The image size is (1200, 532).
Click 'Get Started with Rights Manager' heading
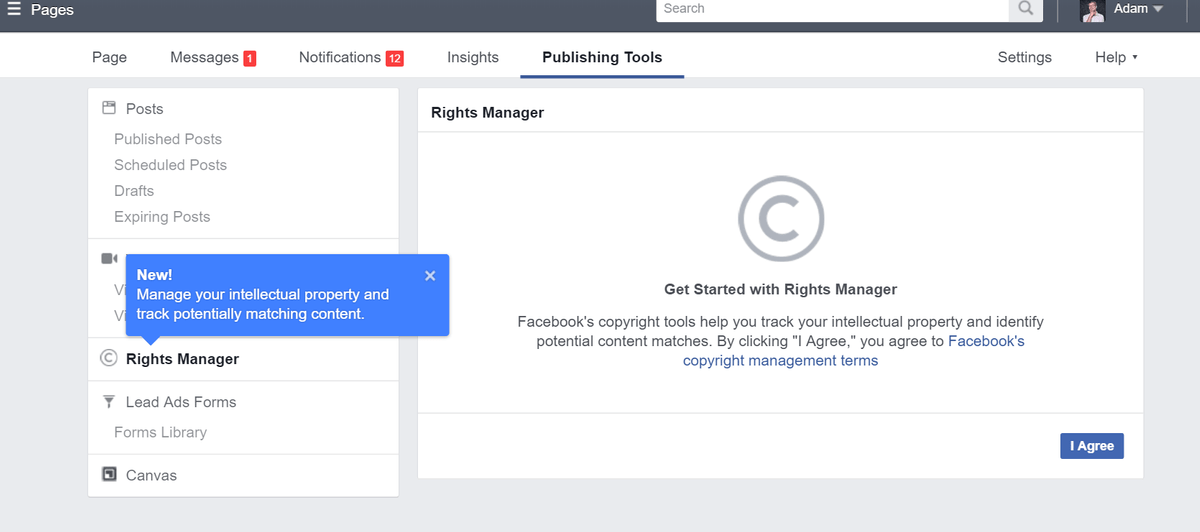coord(781,289)
